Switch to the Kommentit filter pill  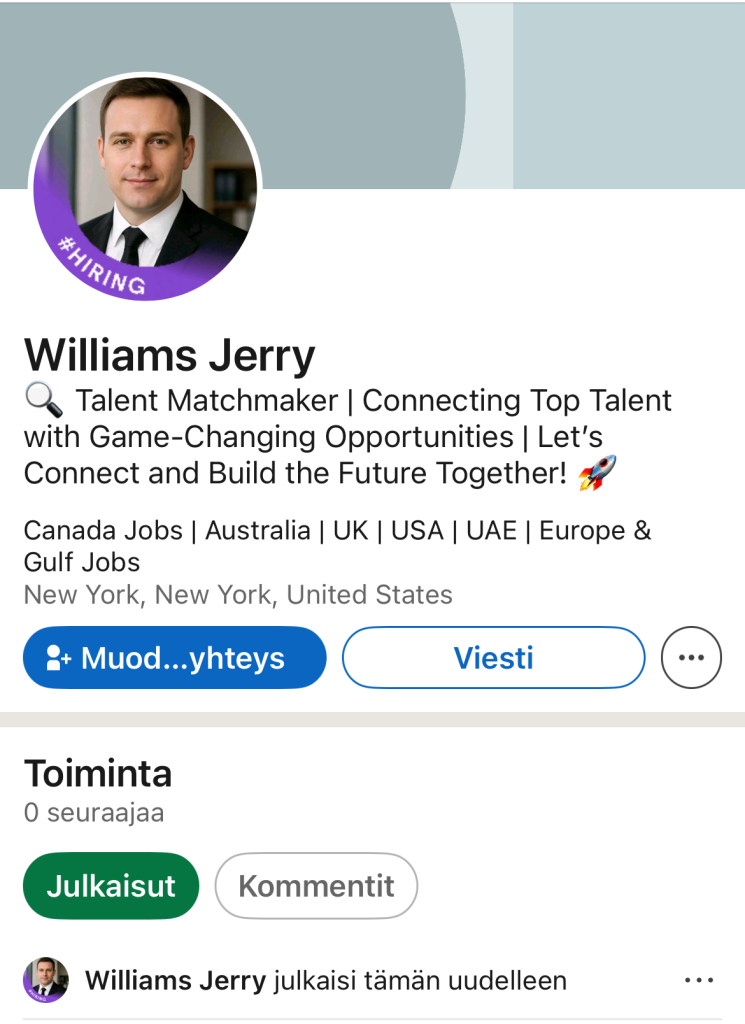(316, 885)
